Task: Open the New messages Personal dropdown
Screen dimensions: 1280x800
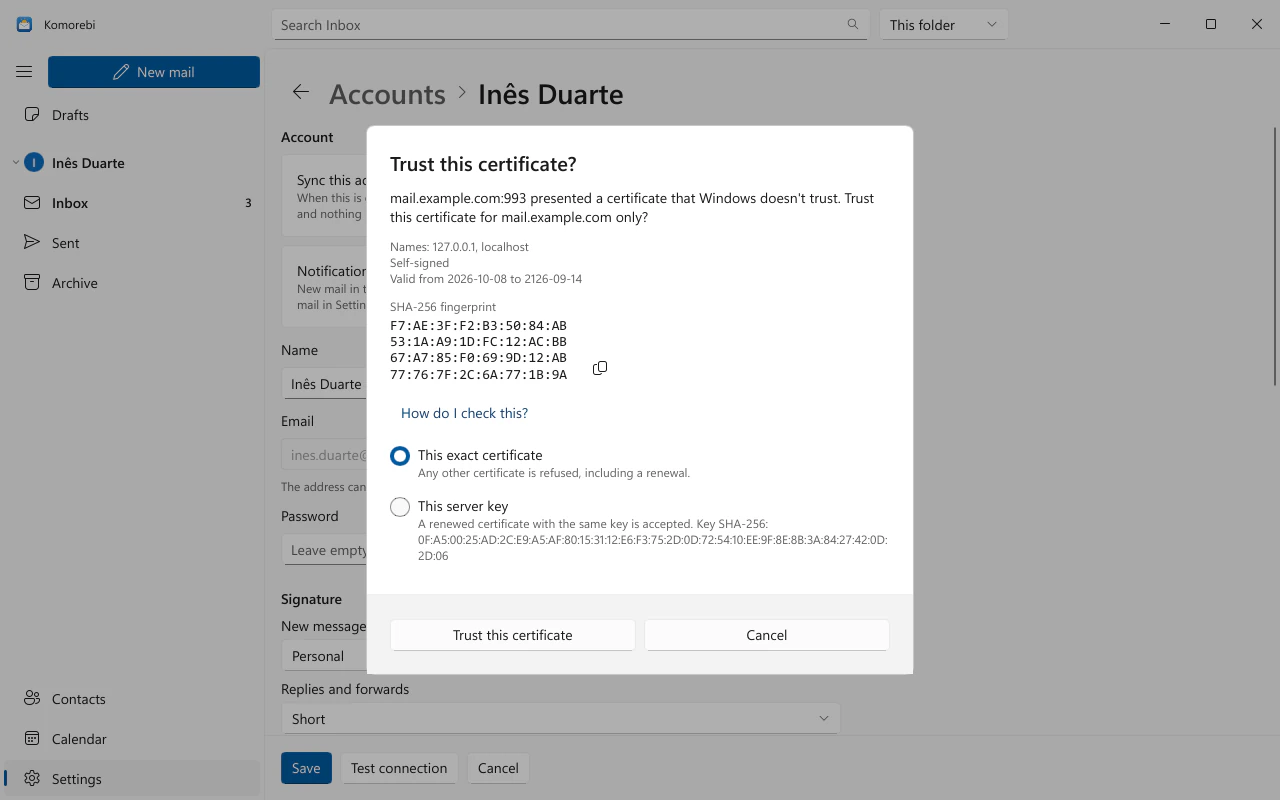Action: 324,656
